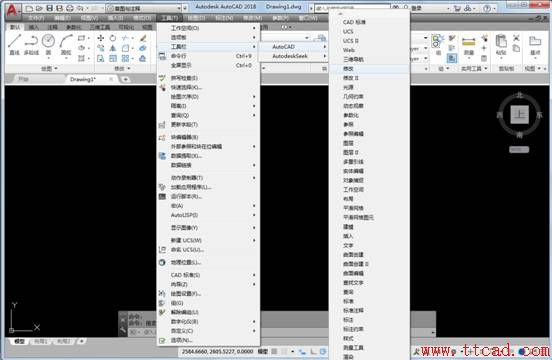Click the 绘图设置(F)... menu entry
552x360 pixels.
[208, 293]
